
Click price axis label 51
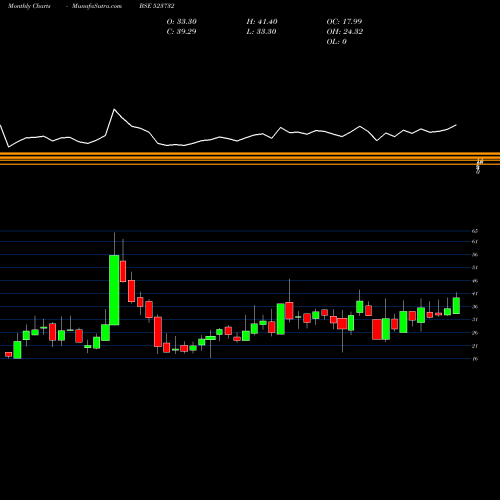point(475,268)
